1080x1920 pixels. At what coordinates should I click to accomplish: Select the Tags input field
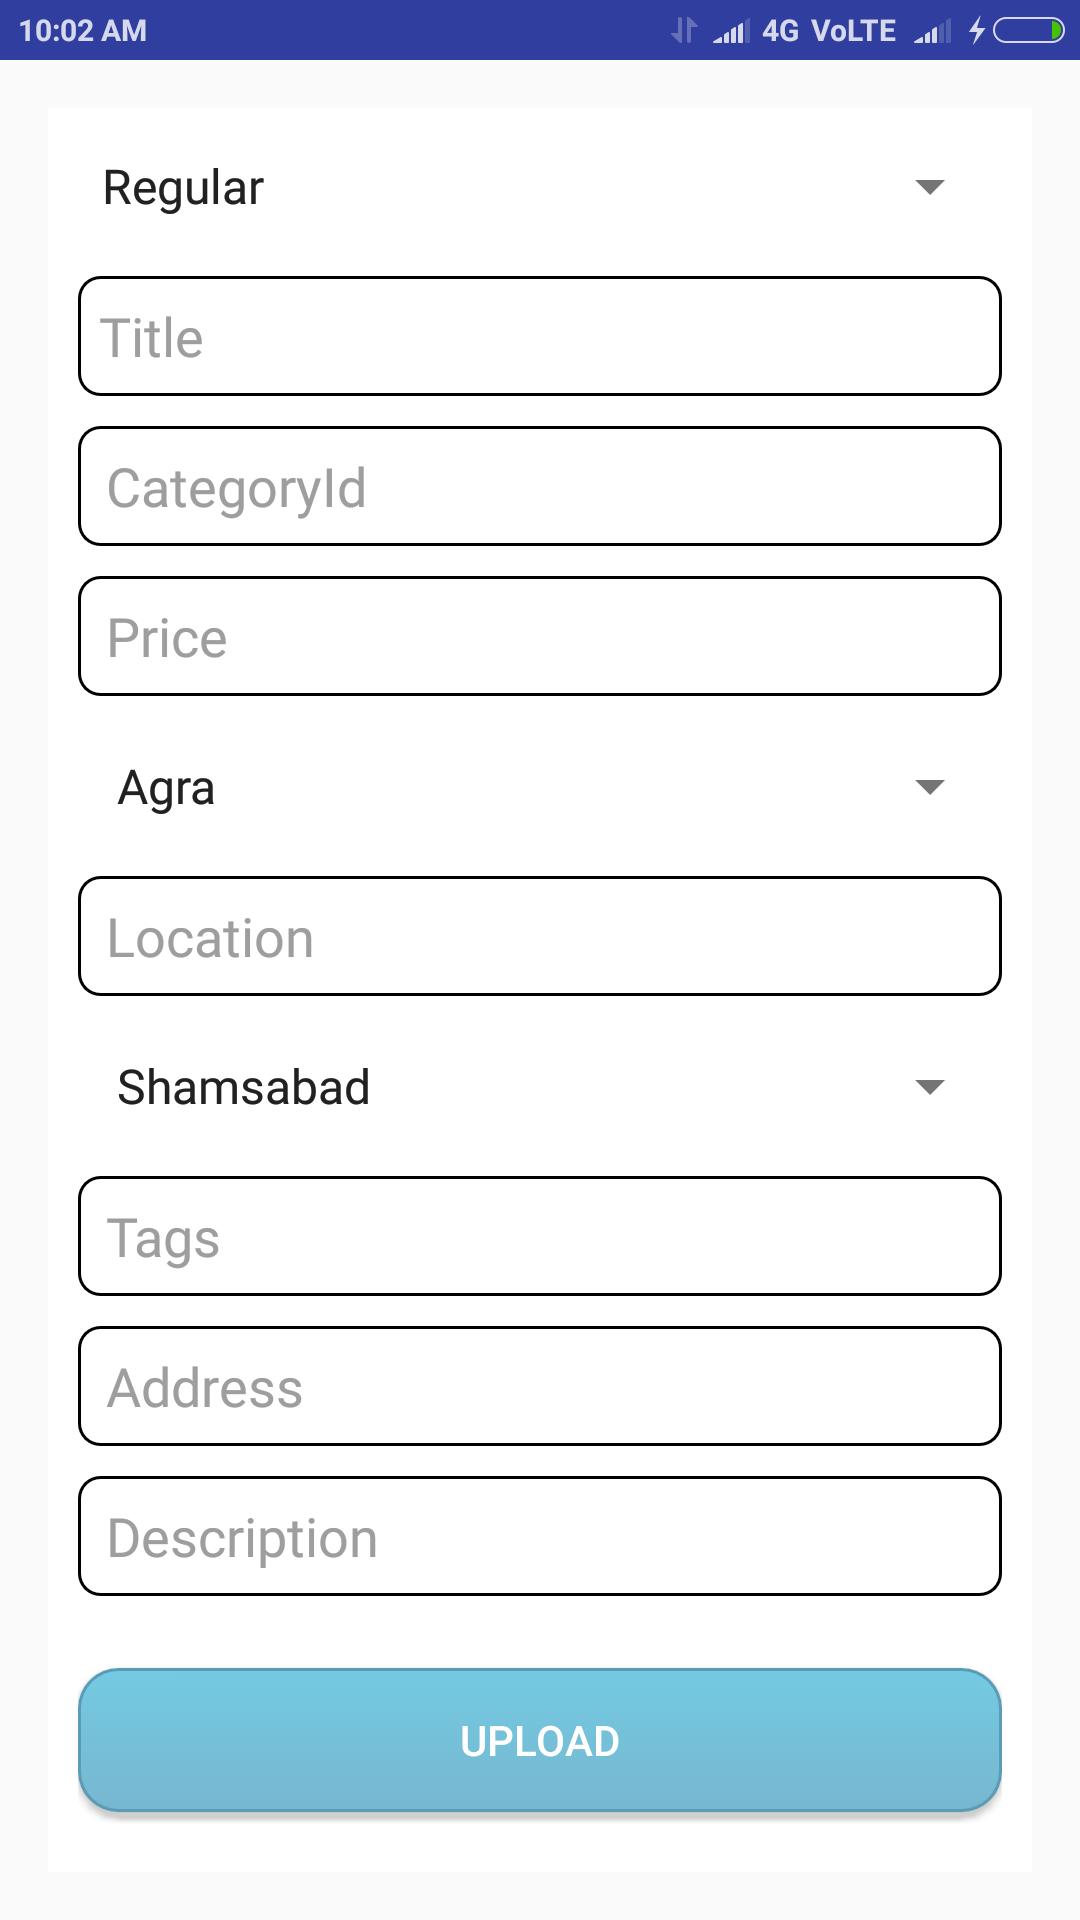[540, 1237]
